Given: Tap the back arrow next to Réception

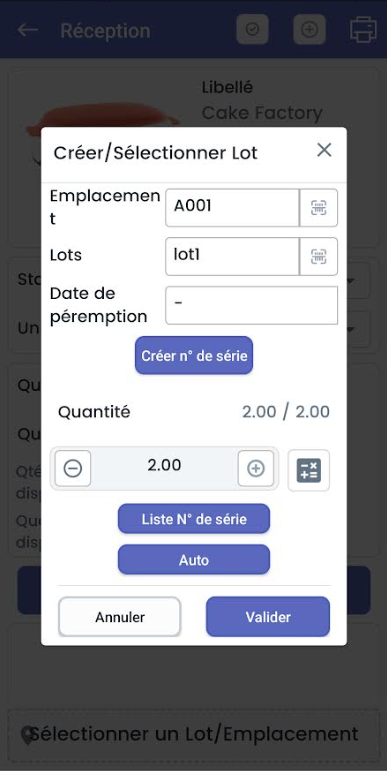Looking at the screenshot, I should click(x=28, y=30).
